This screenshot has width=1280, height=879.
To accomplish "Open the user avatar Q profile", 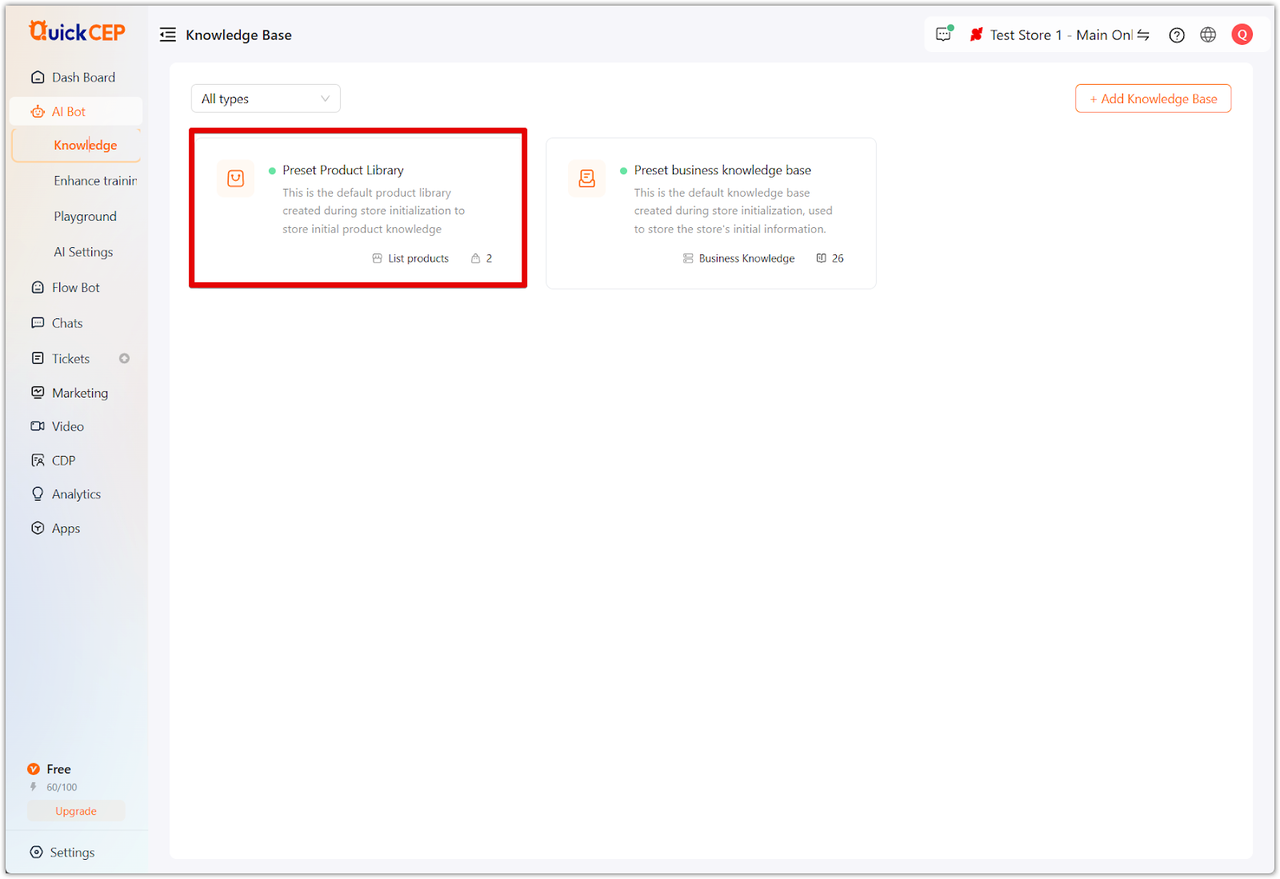I will coord(1242,35).
